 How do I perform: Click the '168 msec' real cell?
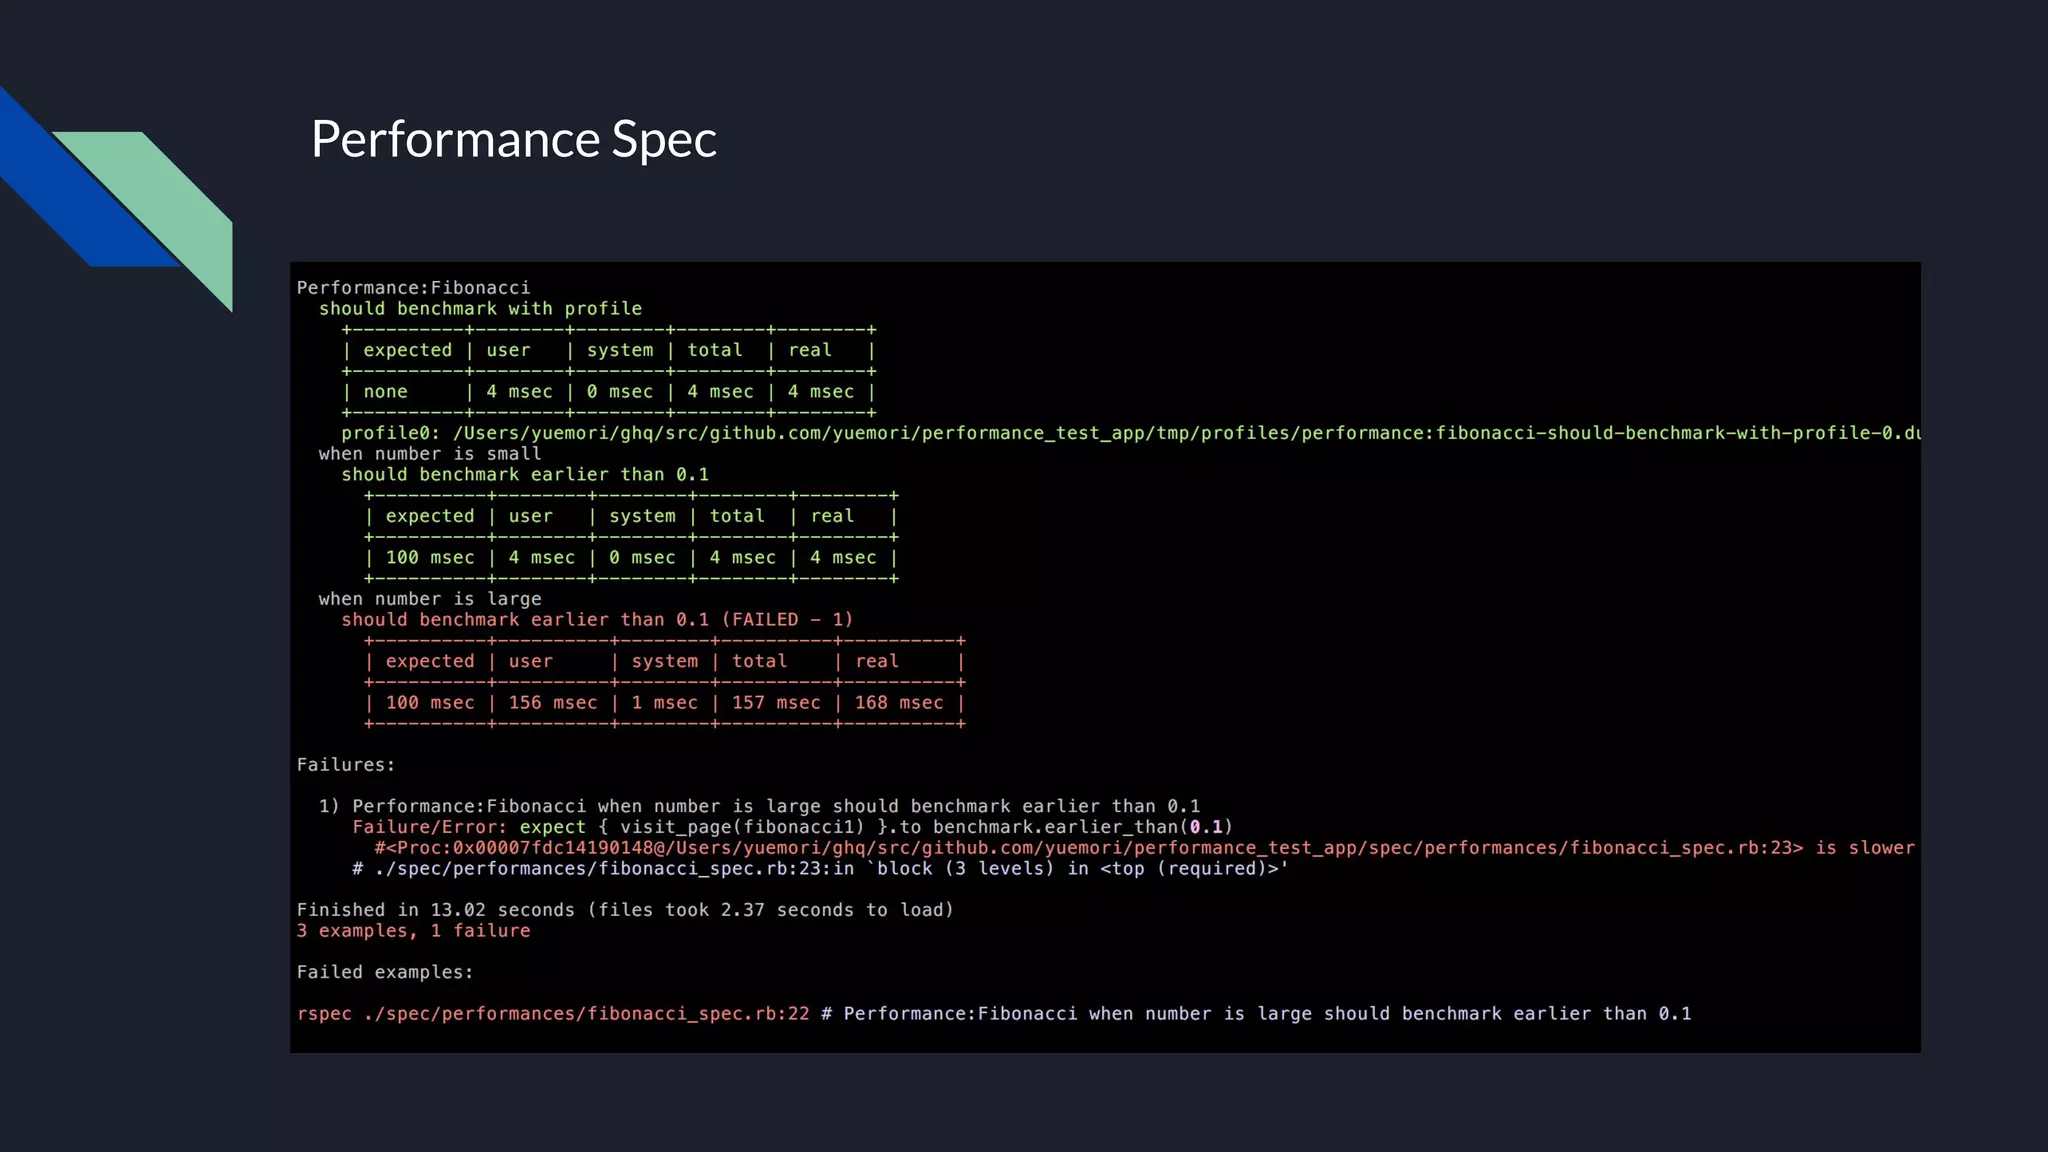click(x=899, y=703)
